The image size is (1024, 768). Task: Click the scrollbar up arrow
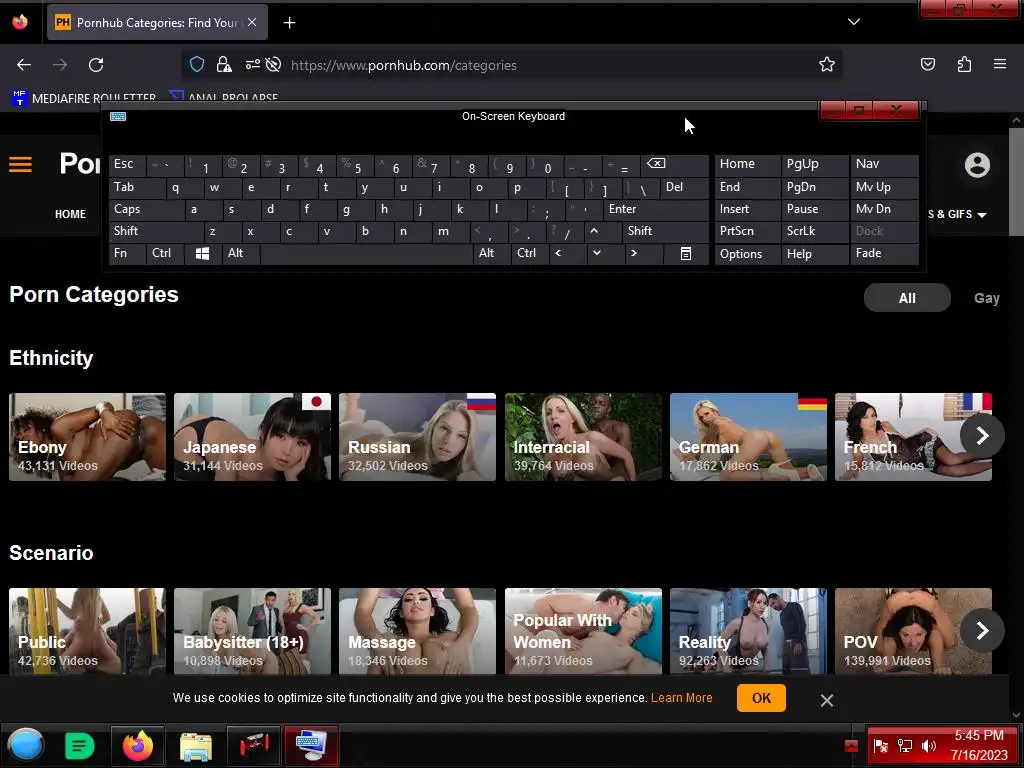point(1016,121)
